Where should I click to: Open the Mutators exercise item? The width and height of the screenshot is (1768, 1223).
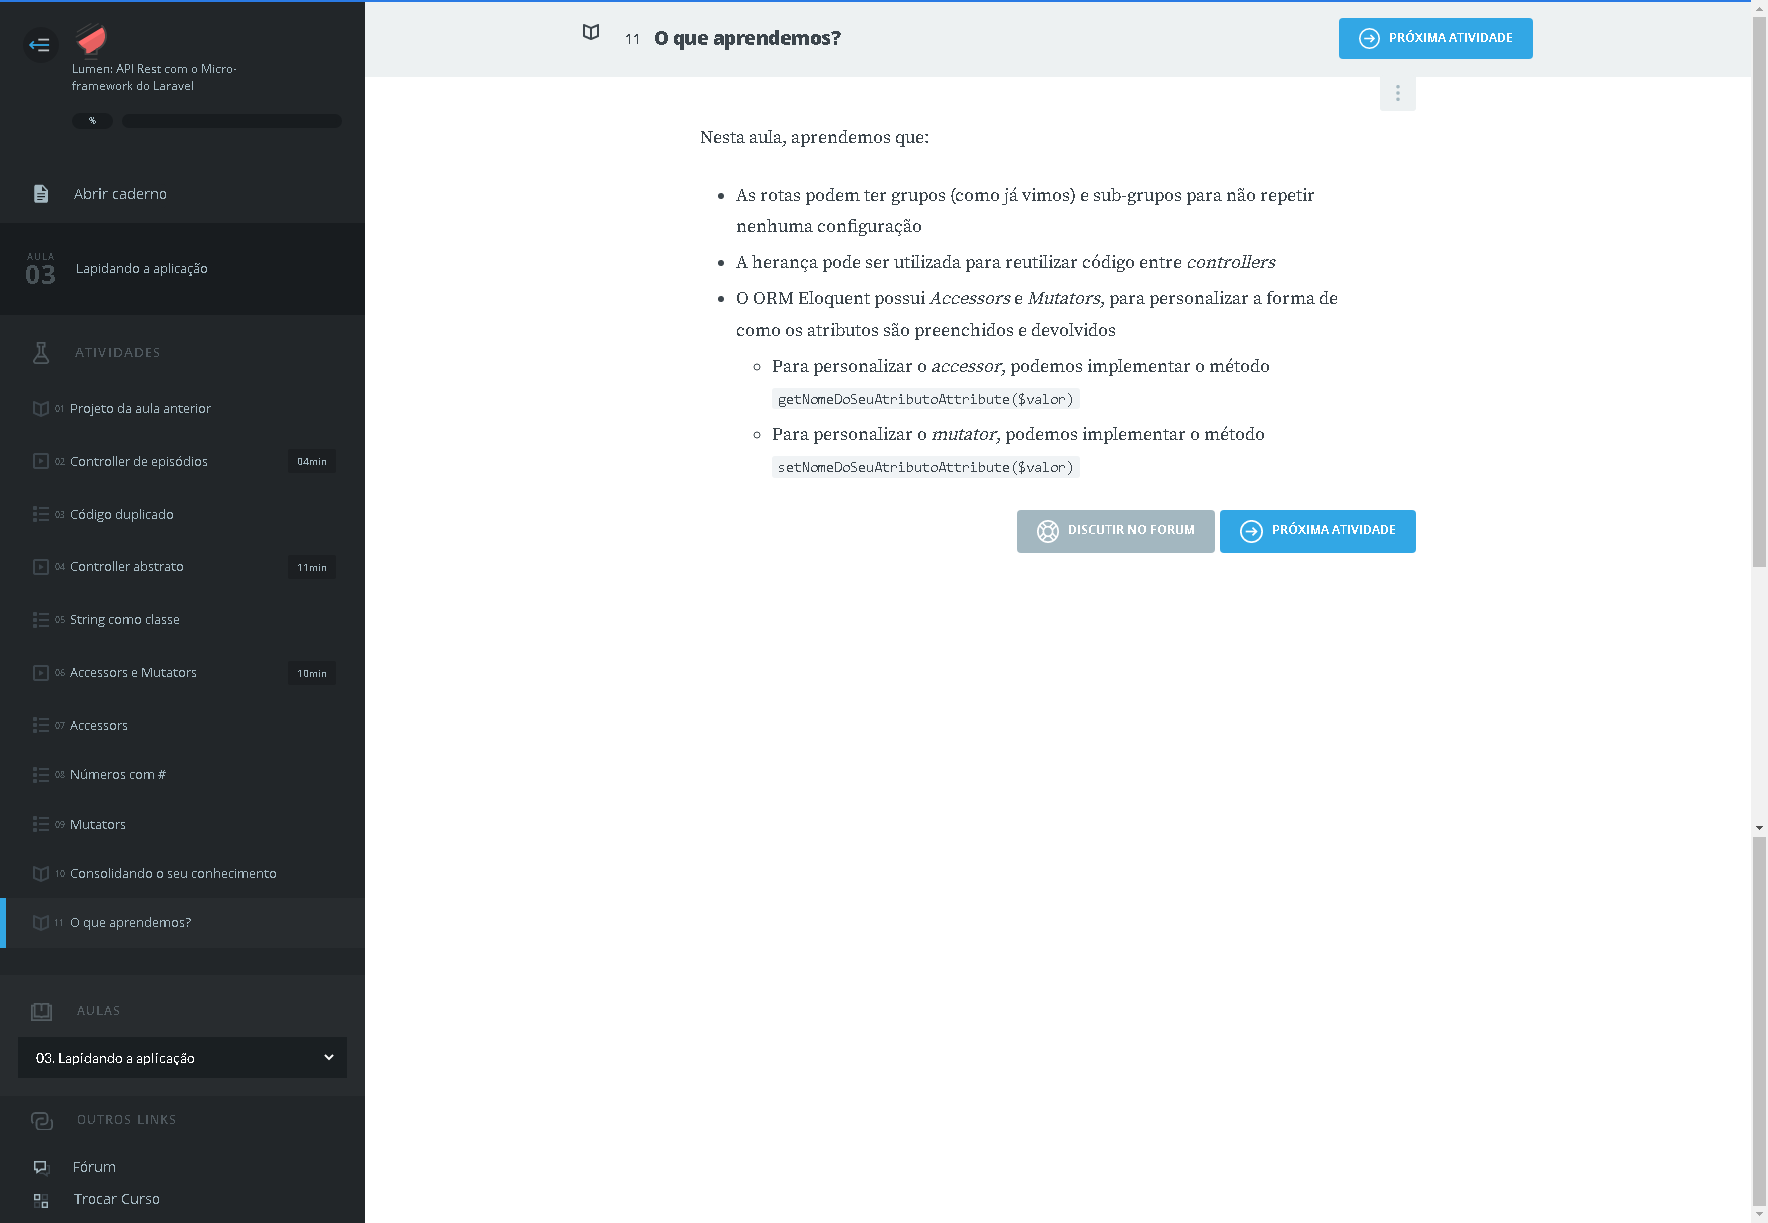tap(98, 825)
